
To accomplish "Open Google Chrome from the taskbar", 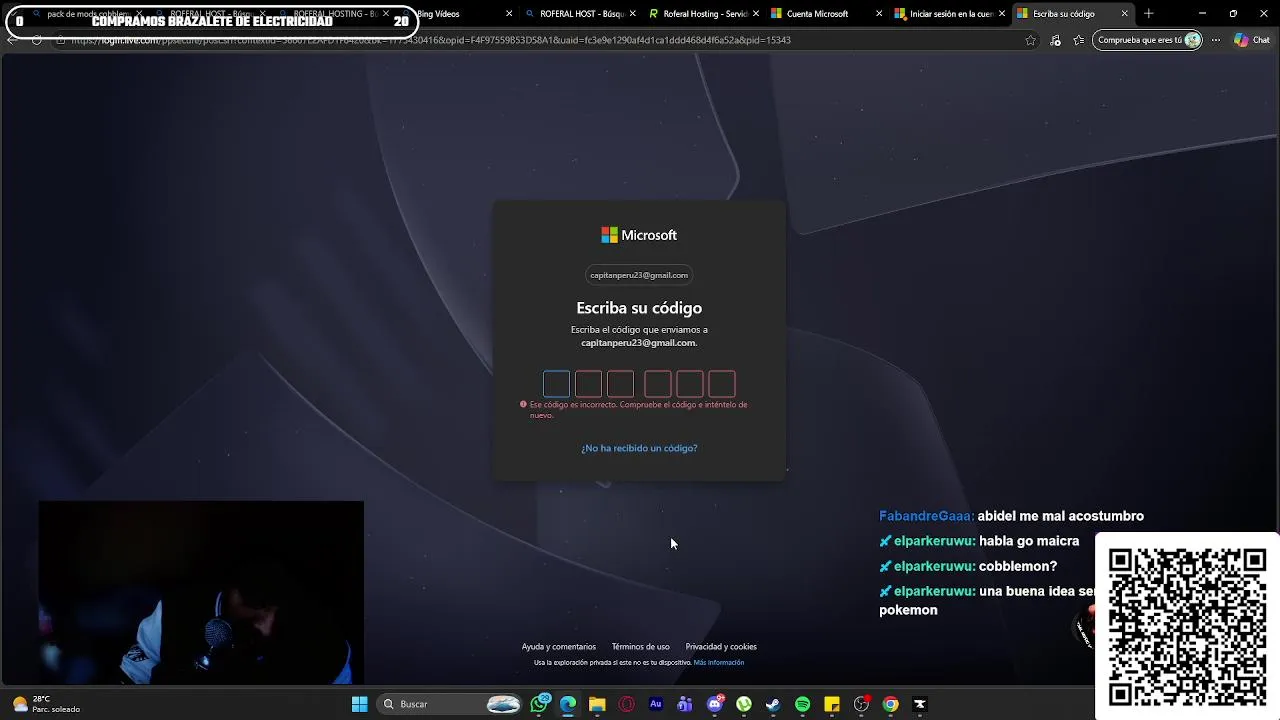I will tap(891, 704).
